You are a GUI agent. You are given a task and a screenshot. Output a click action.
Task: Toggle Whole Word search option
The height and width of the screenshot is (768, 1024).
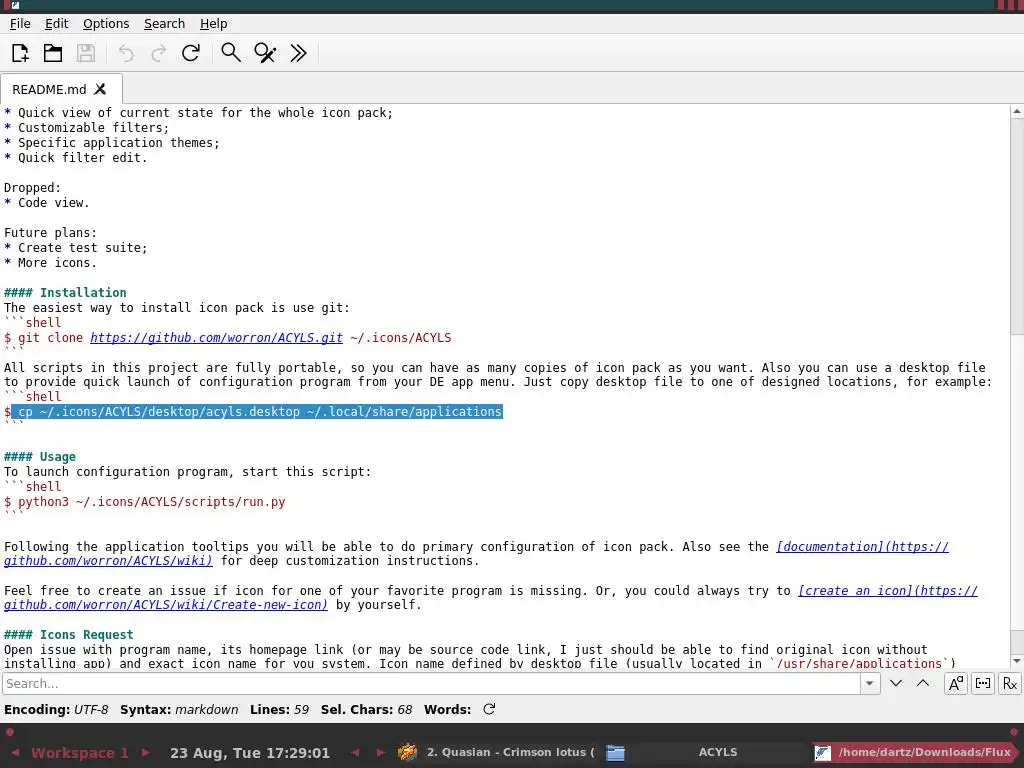tap(983, 683)
